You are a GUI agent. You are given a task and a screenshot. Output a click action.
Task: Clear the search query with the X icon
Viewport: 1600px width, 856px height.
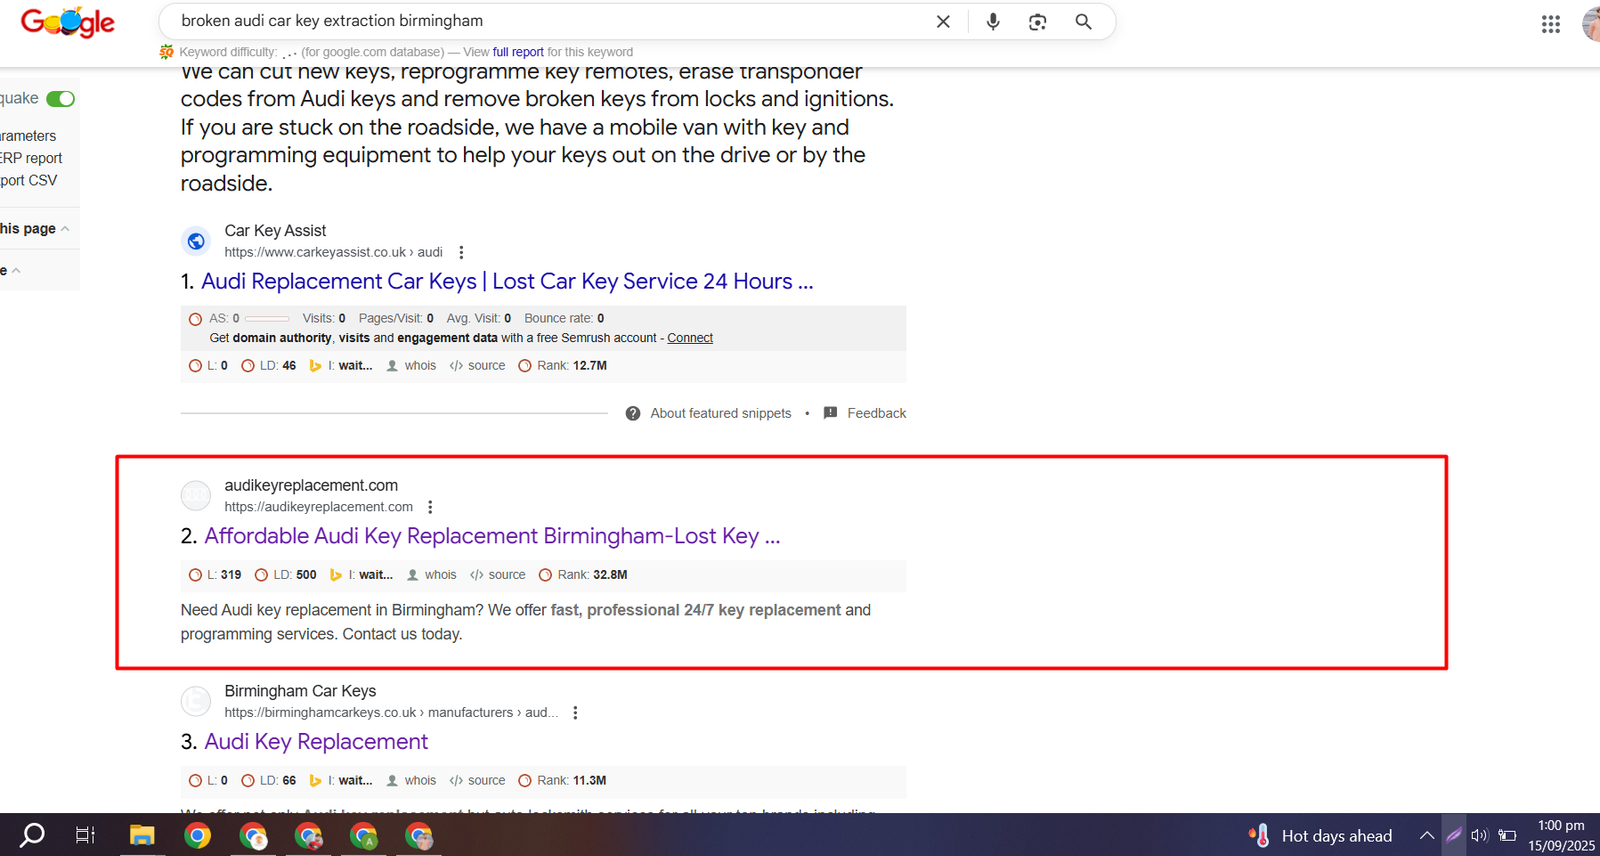942,22
